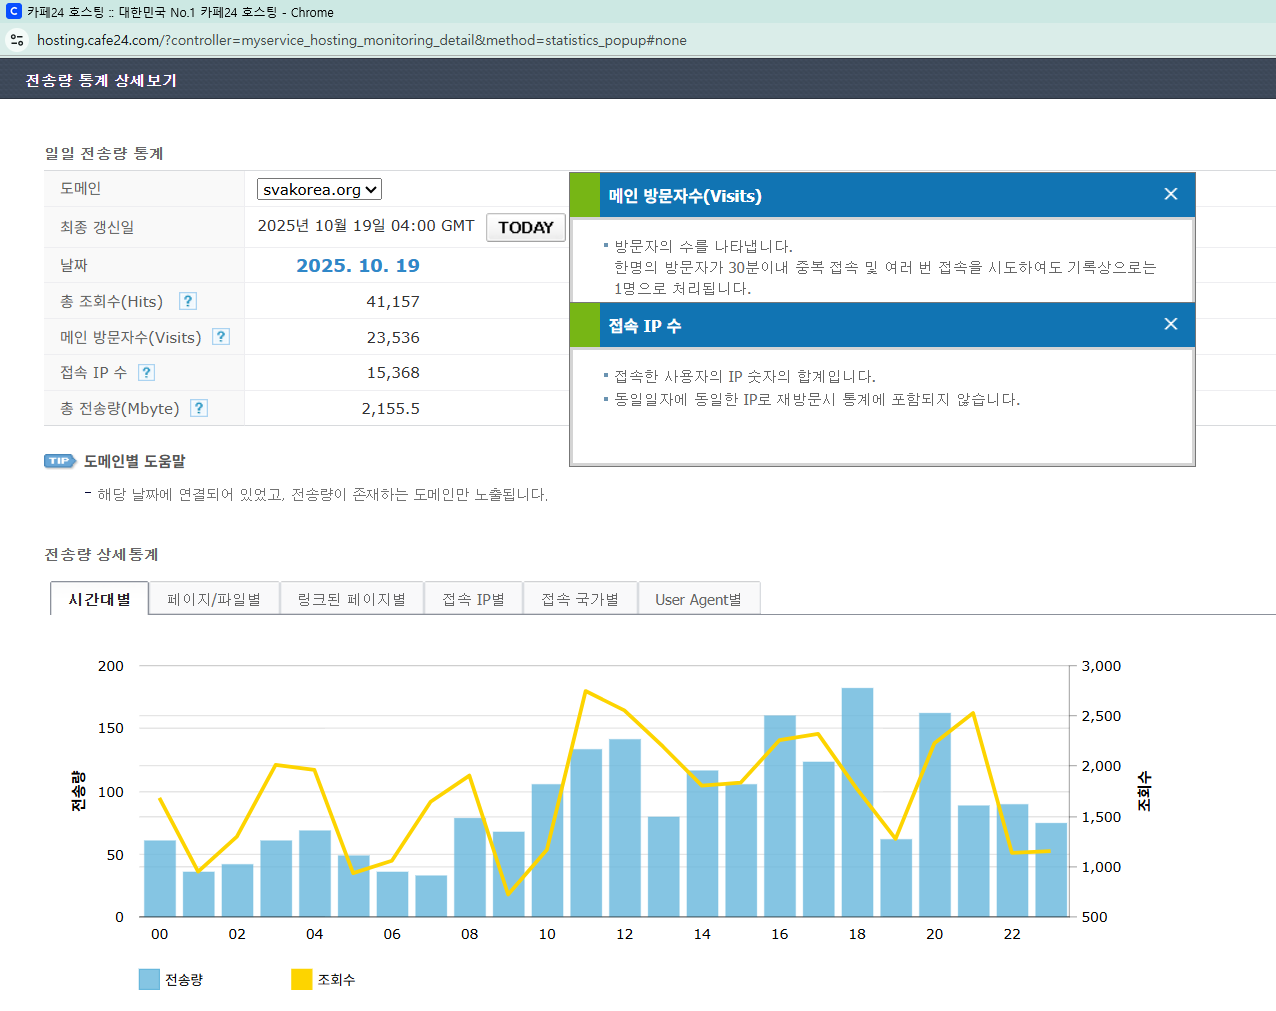Click the blue TIP badge icon
Image resolution: width=1276 pixels, height=1011 pixels.
pos(60,461)
